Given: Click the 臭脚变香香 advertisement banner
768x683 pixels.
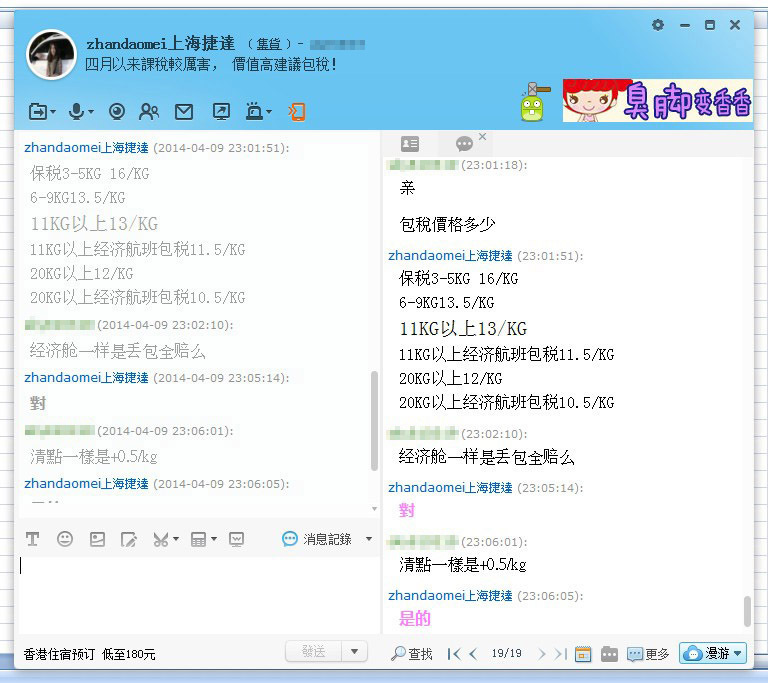Looking at the screenshot, I should (657, 100).
